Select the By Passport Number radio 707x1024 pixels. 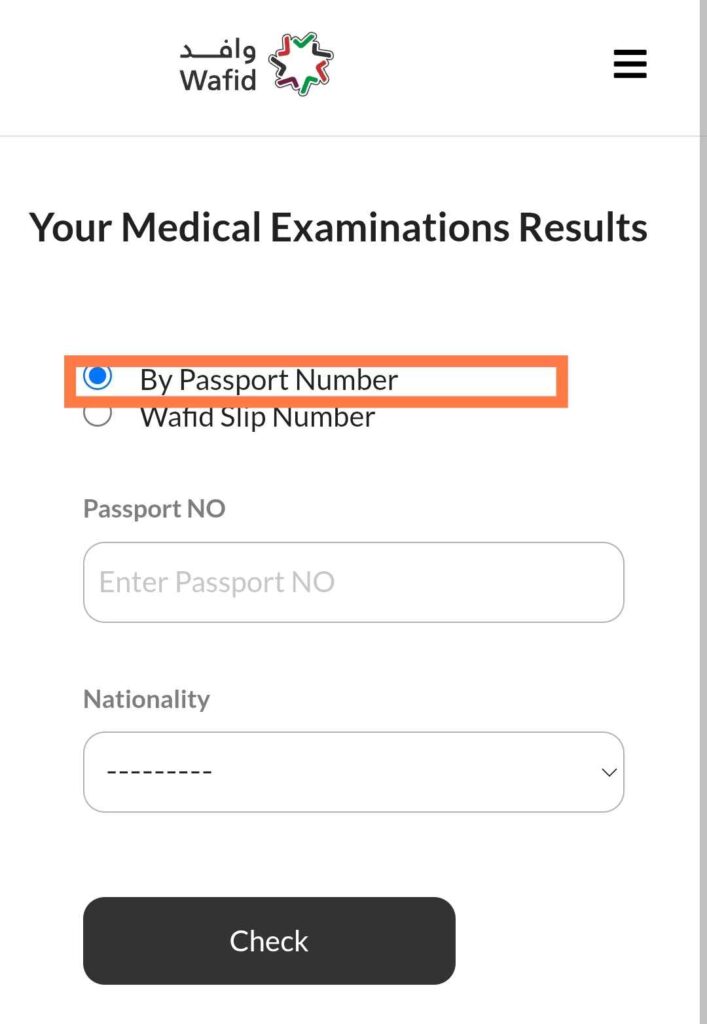pos(97,377)
